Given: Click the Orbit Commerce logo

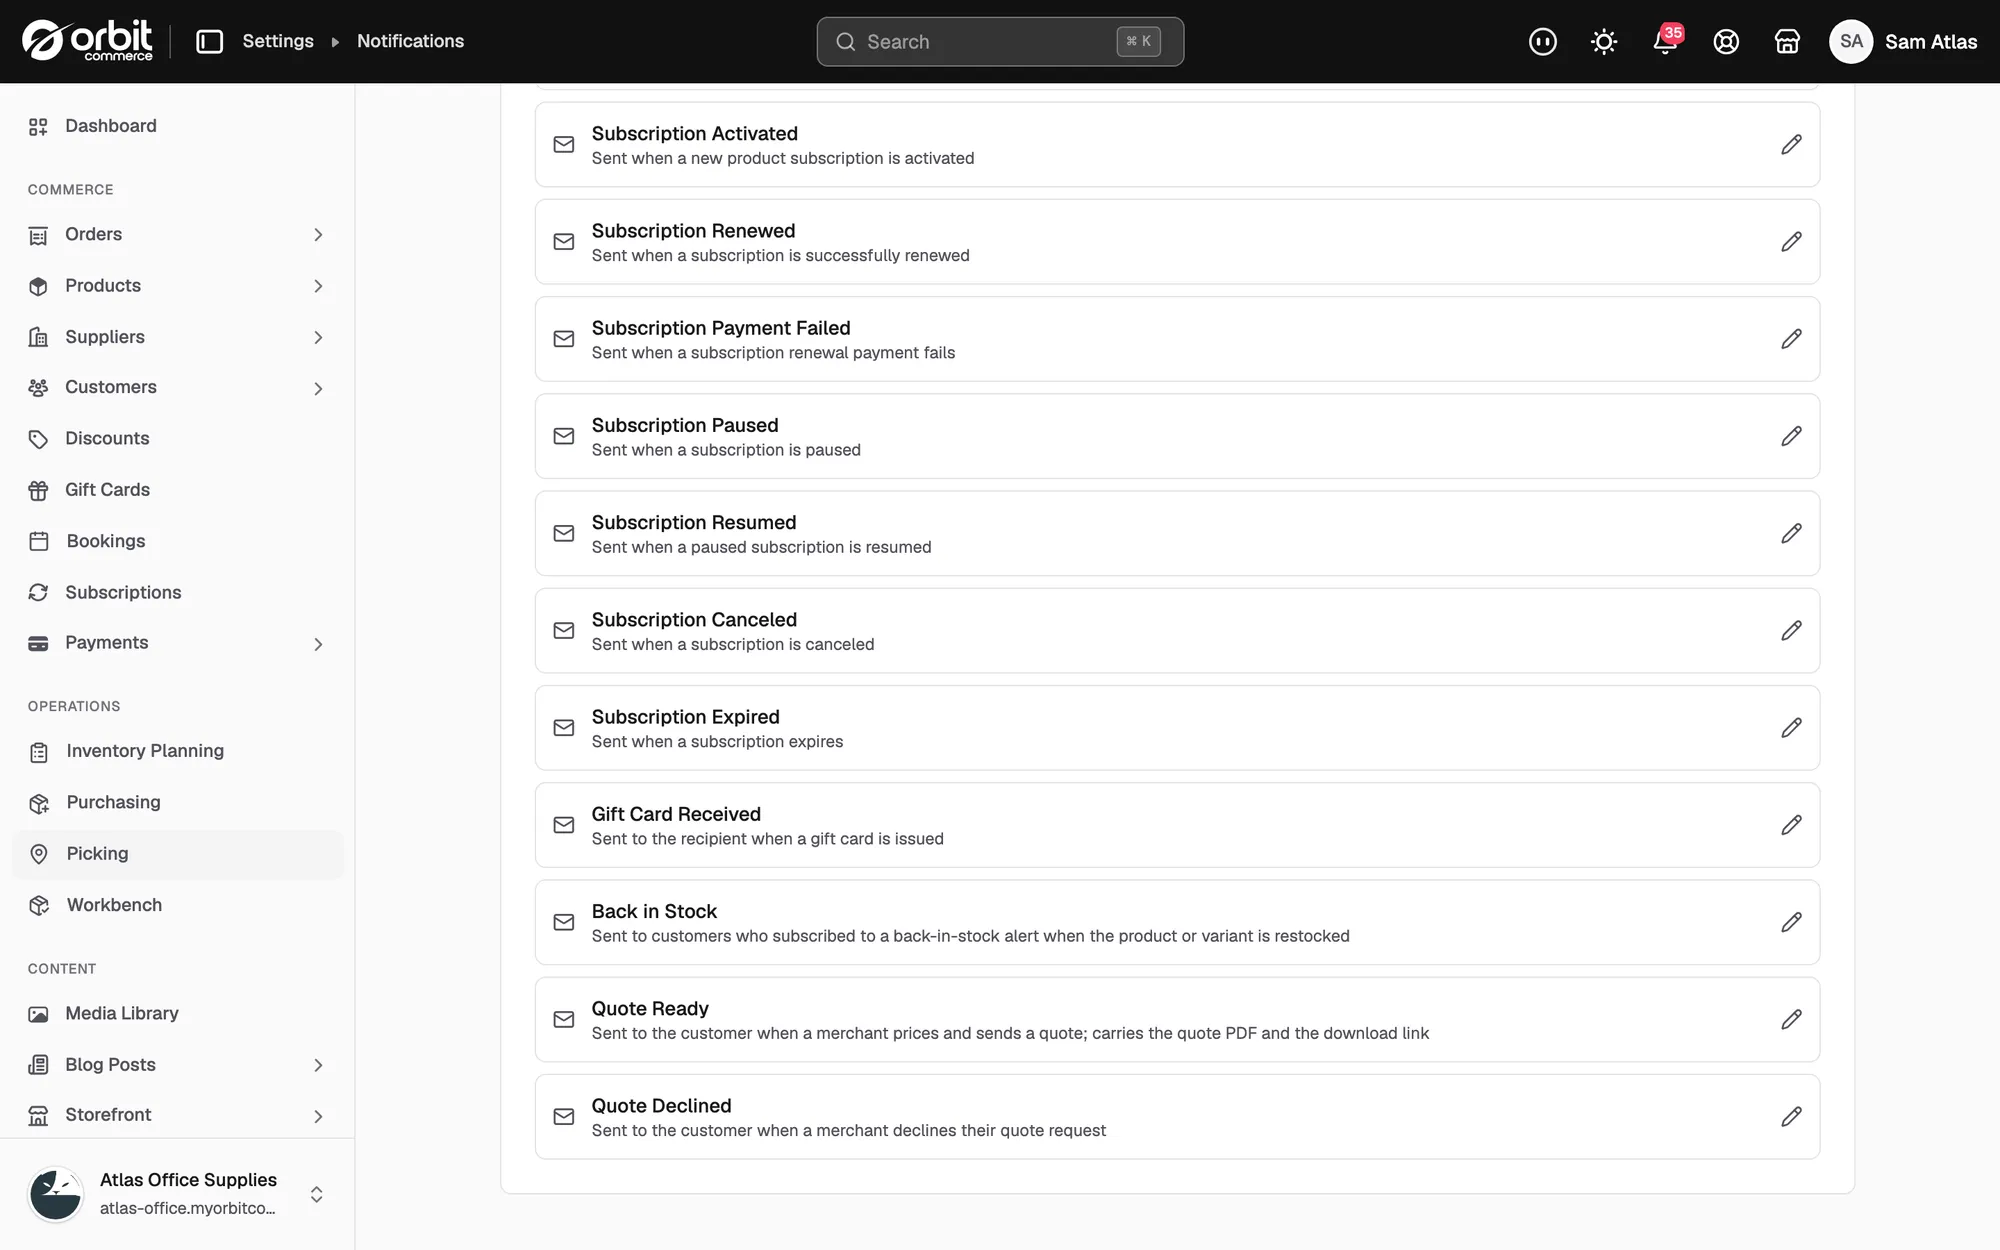Looking at the screenshot, I should pyautogui.click(x=88, y=41).
